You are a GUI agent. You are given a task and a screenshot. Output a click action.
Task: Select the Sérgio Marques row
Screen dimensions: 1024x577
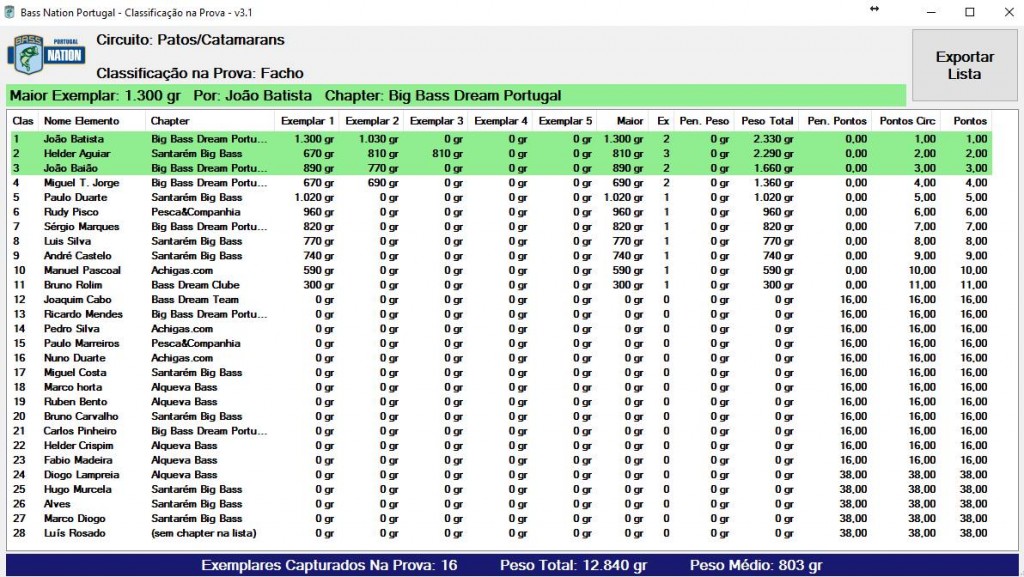tap(501, 226)
